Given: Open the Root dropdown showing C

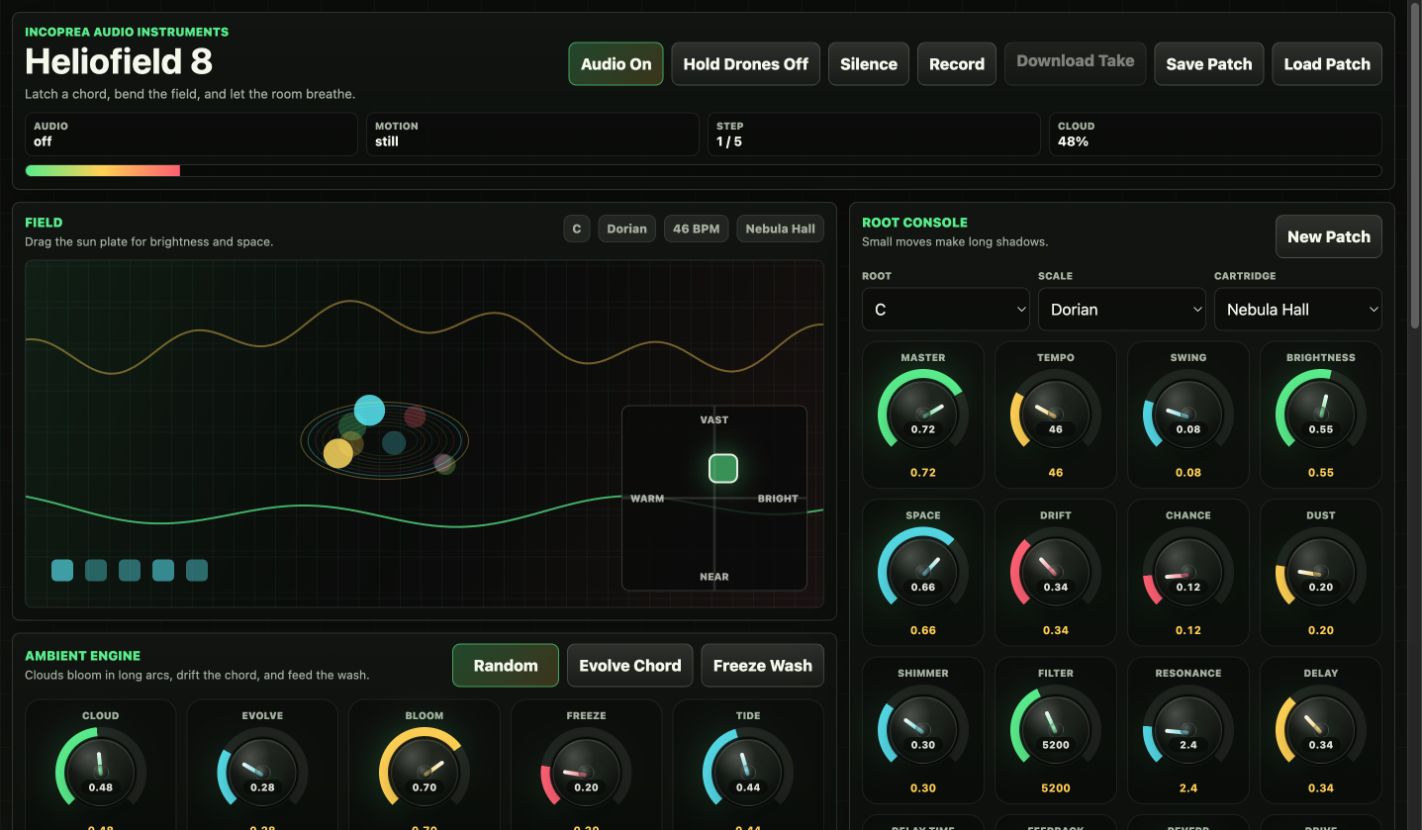Looking at the screenshot, I should 946,309.
